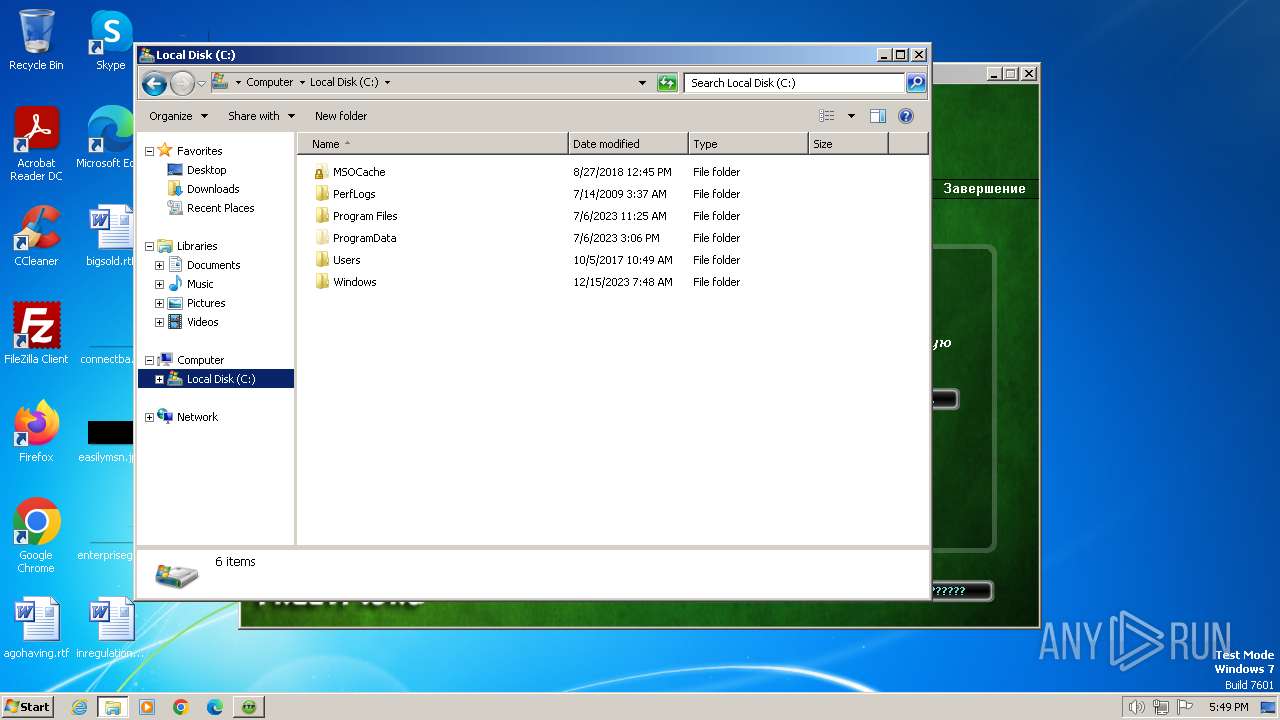Collapse the Computer tree group
The height and width of the screenshot is (720, 1280).
(150, 360)
